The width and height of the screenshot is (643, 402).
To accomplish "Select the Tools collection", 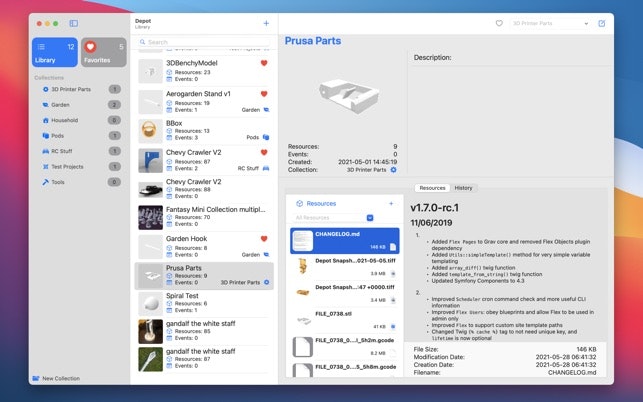I will click(x=81, y=182).
